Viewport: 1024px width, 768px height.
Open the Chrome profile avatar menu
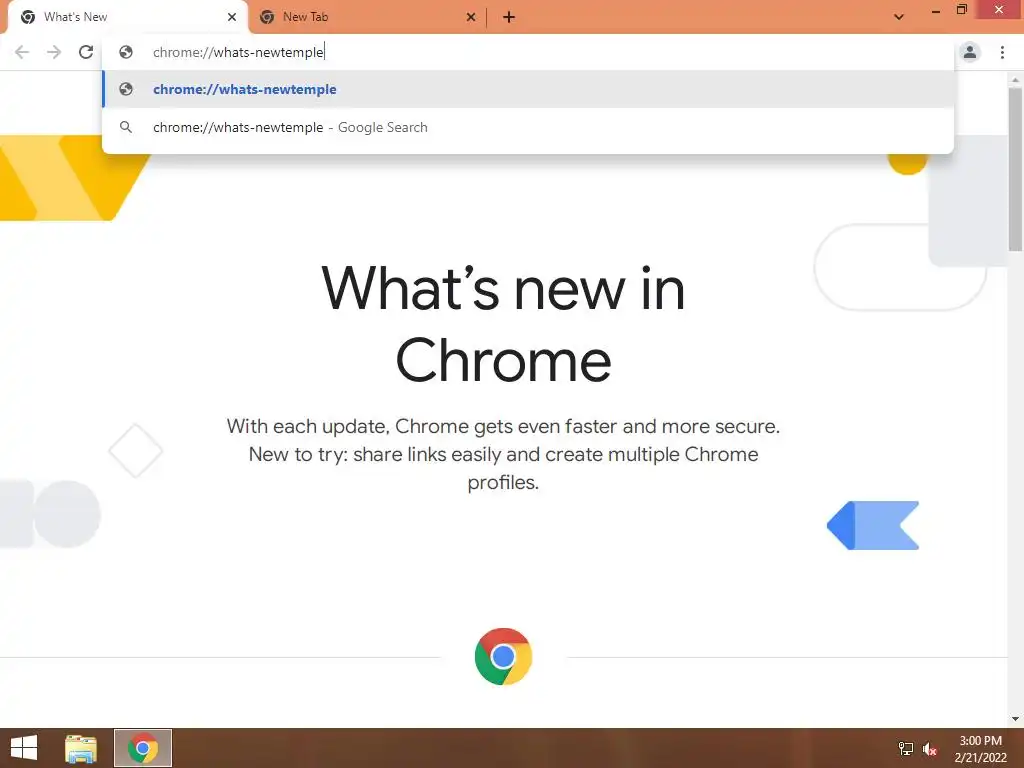click(970, 52)
